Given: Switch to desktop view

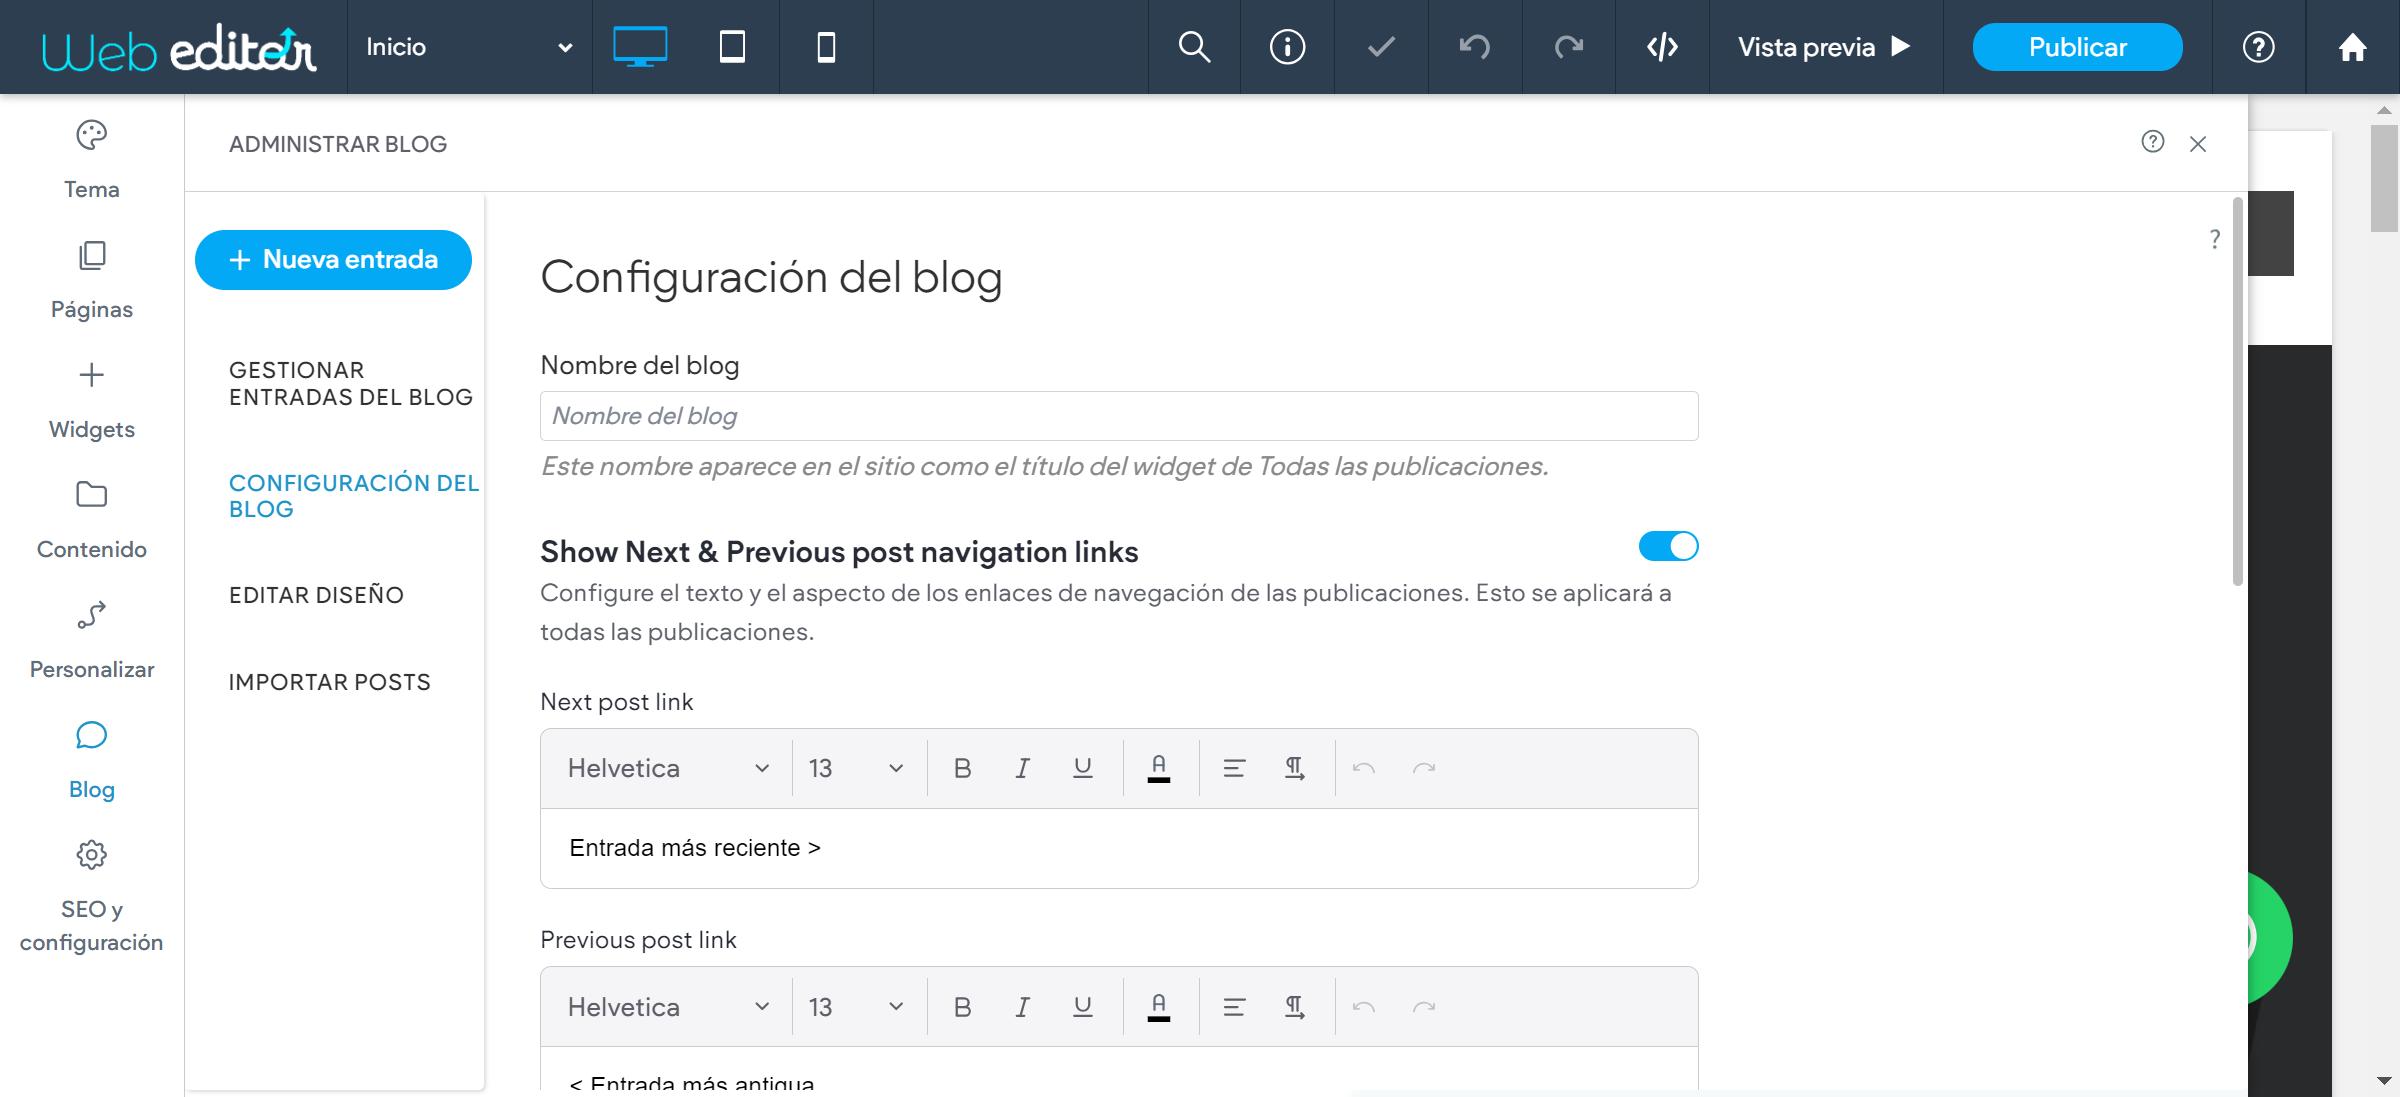Looking at the screenshot, I should point(640,47).
